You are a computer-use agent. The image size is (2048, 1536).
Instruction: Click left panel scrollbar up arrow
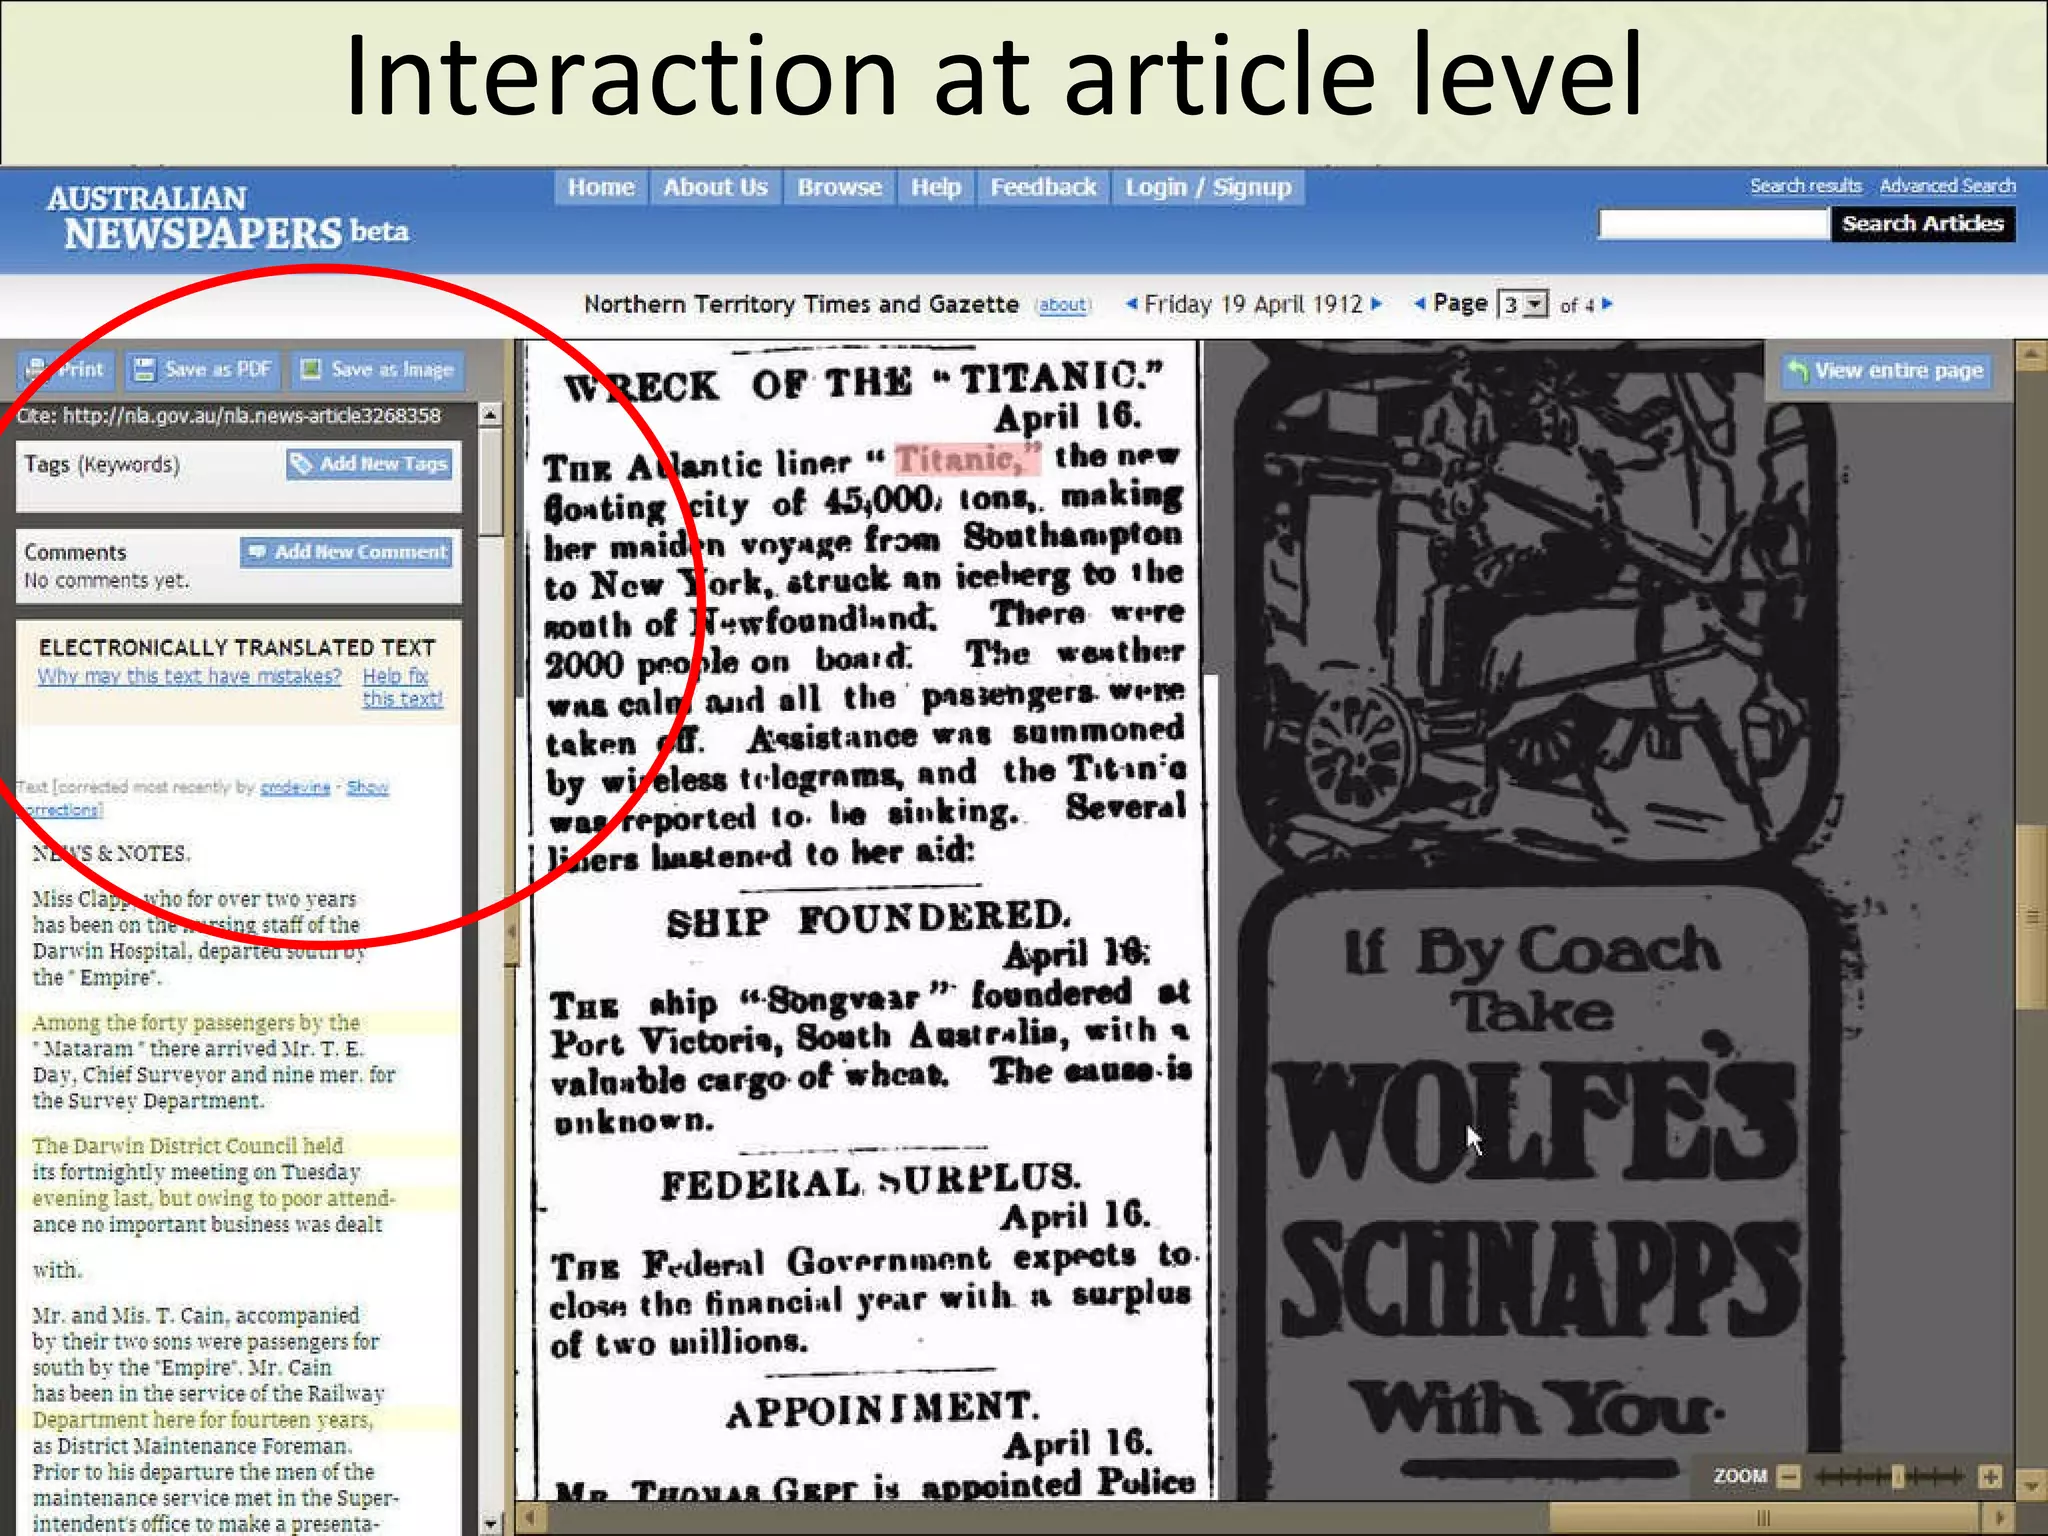pos(490,414)
